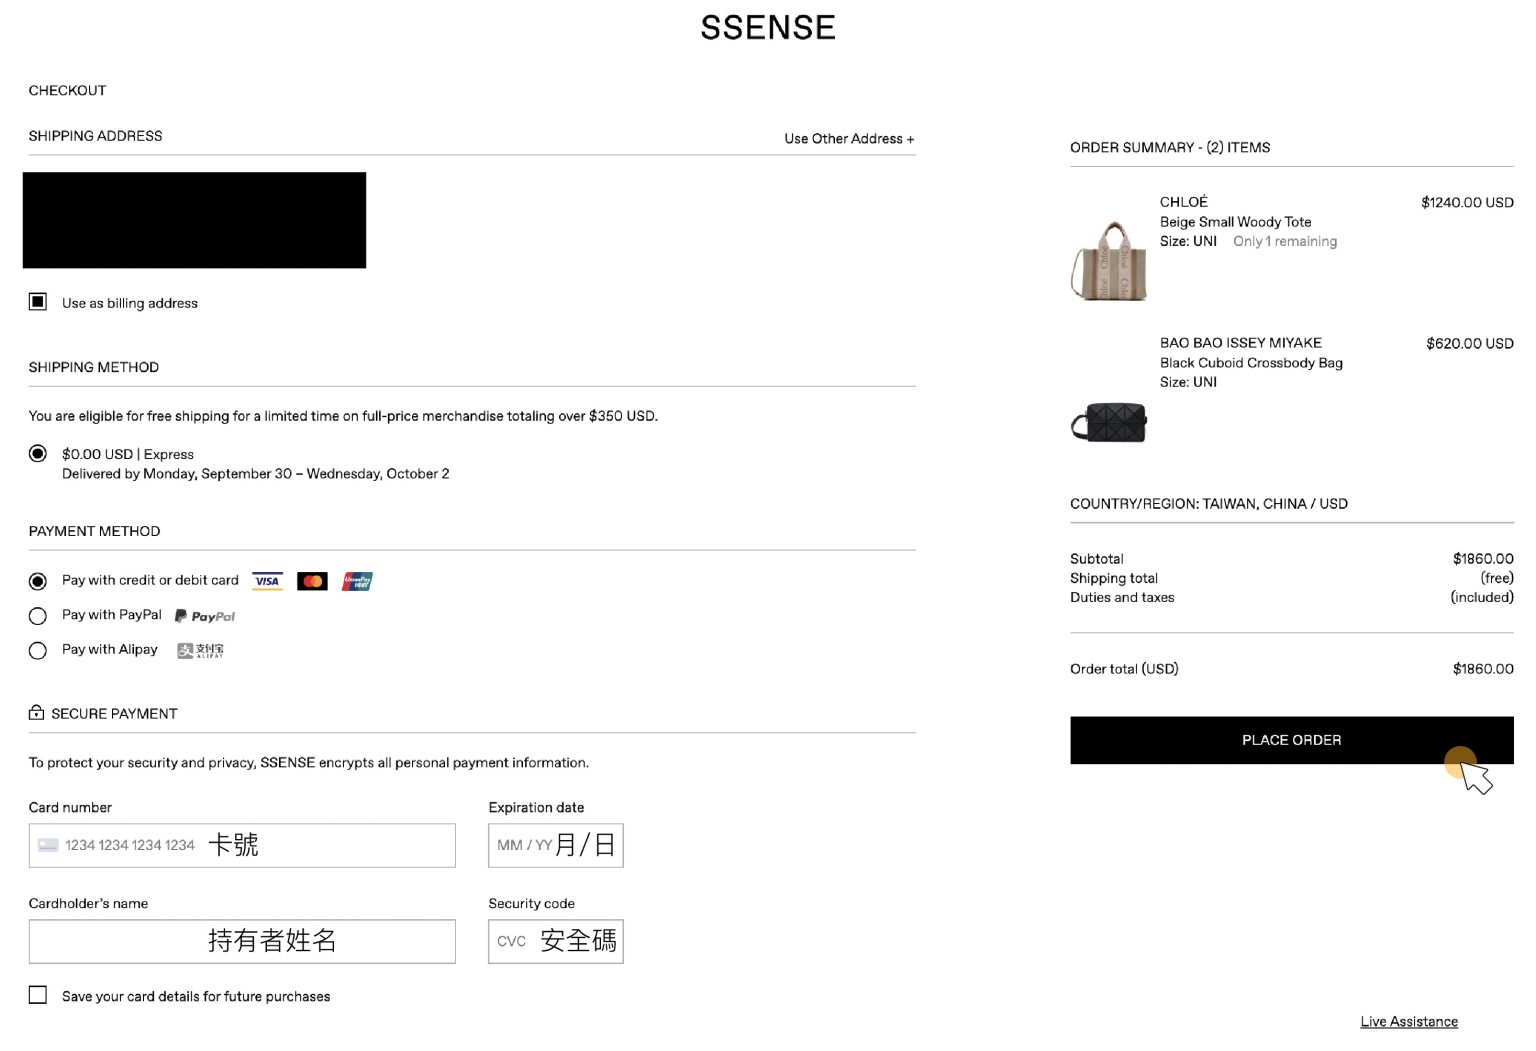Focus the Cardholder's name field
This screenshot has height=1051, width=1536.
[242, 942]
